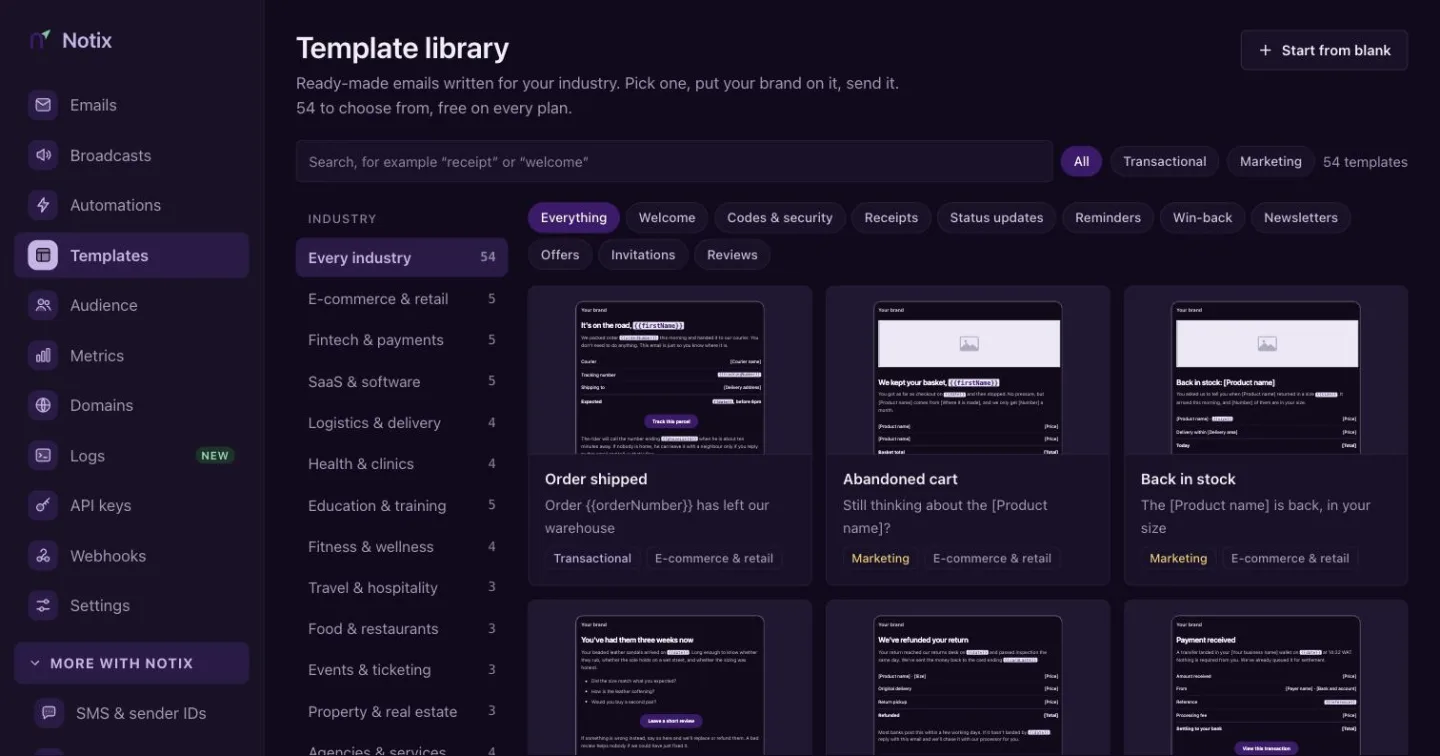Viewport: 1440px width, 756px height.
Task: Select the Receipts category chip
Action: tap(891, 218)
